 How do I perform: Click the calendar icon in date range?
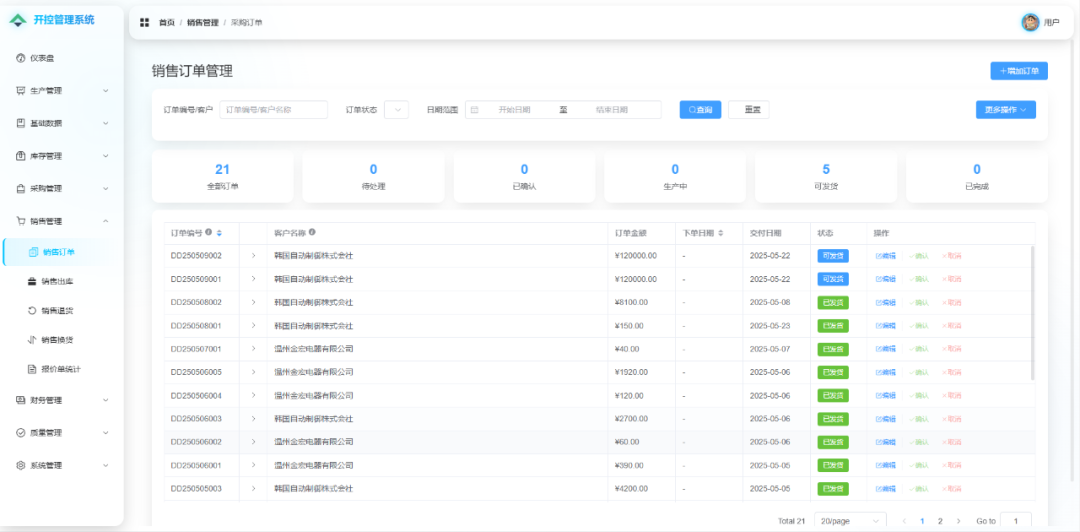click(x=474, y=110)
